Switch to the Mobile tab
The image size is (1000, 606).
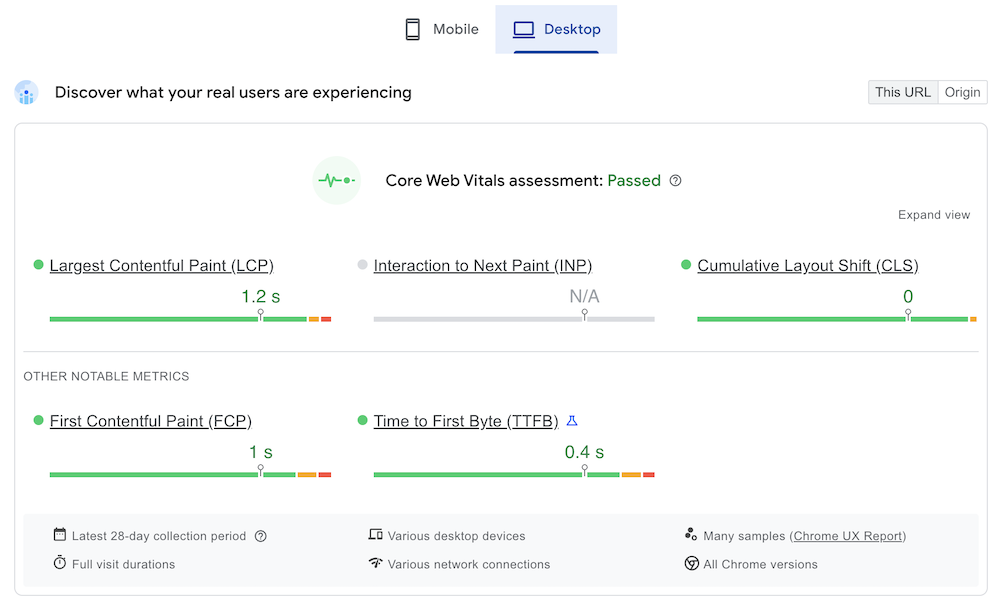tap(440, 29)
